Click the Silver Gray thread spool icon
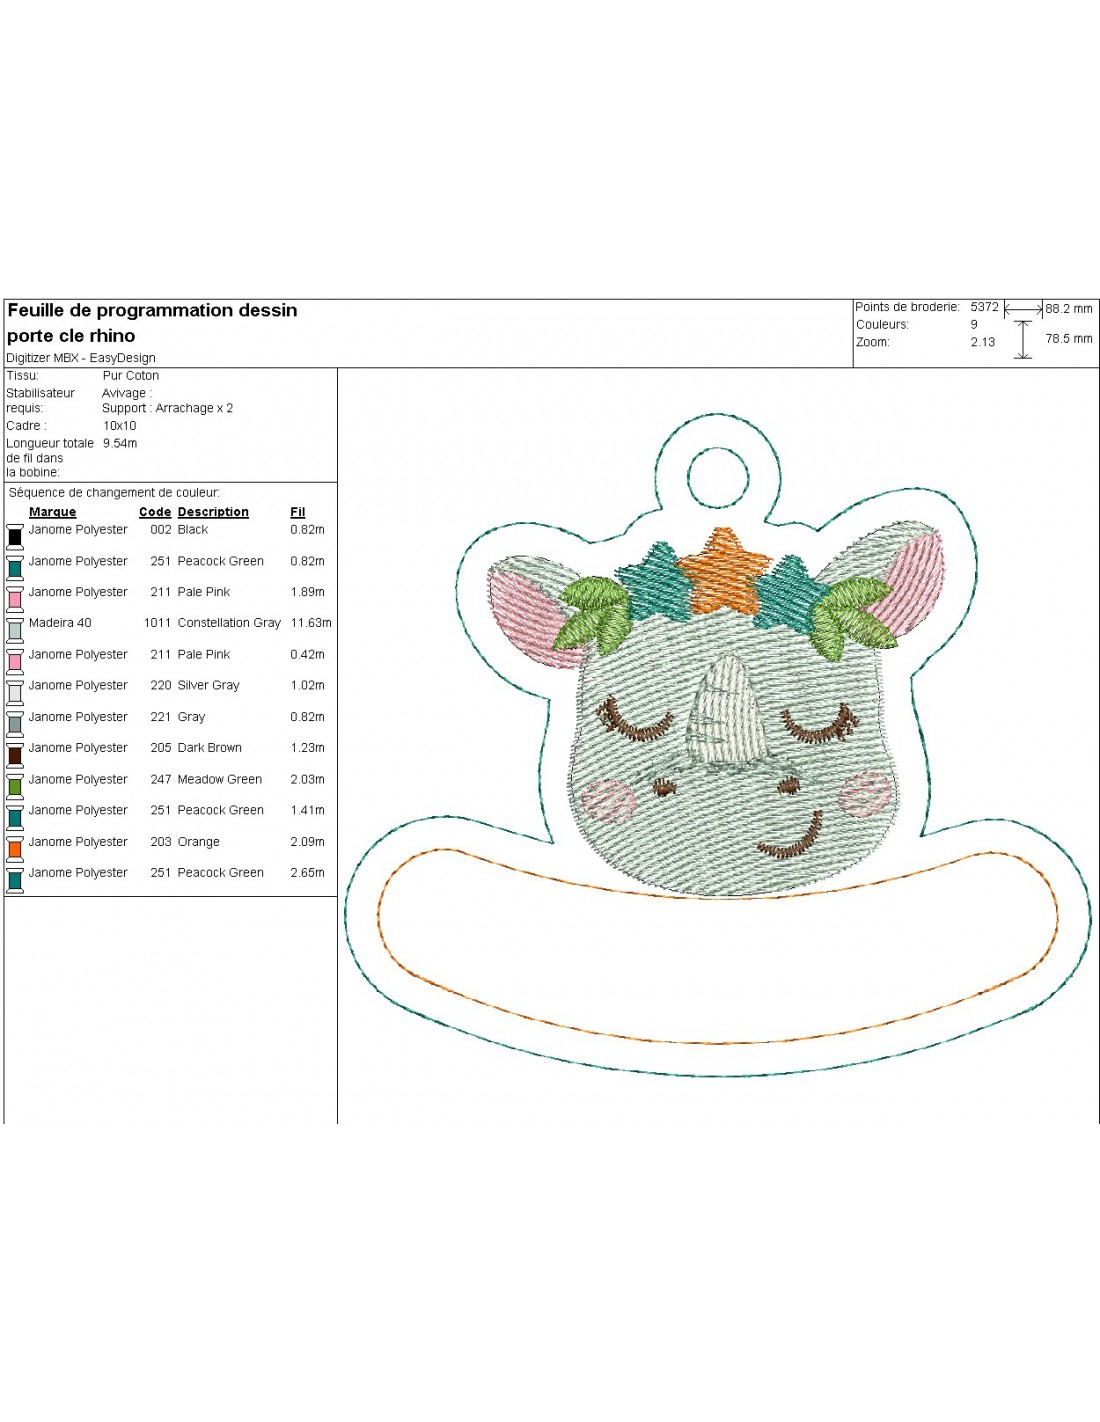1100x1422 pixels. 15,691
